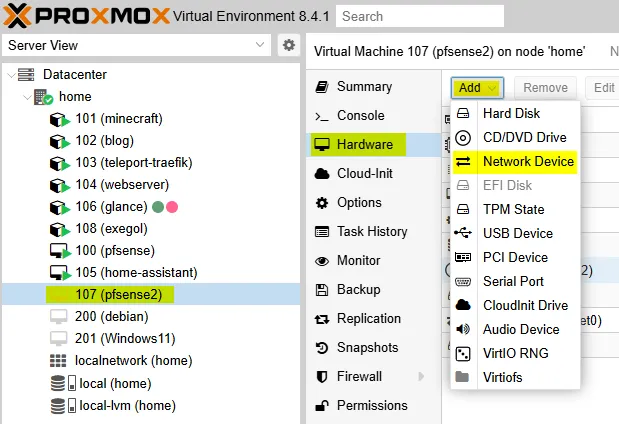Open the Summary tab
The image size is (619, 424).
(373, 86)
